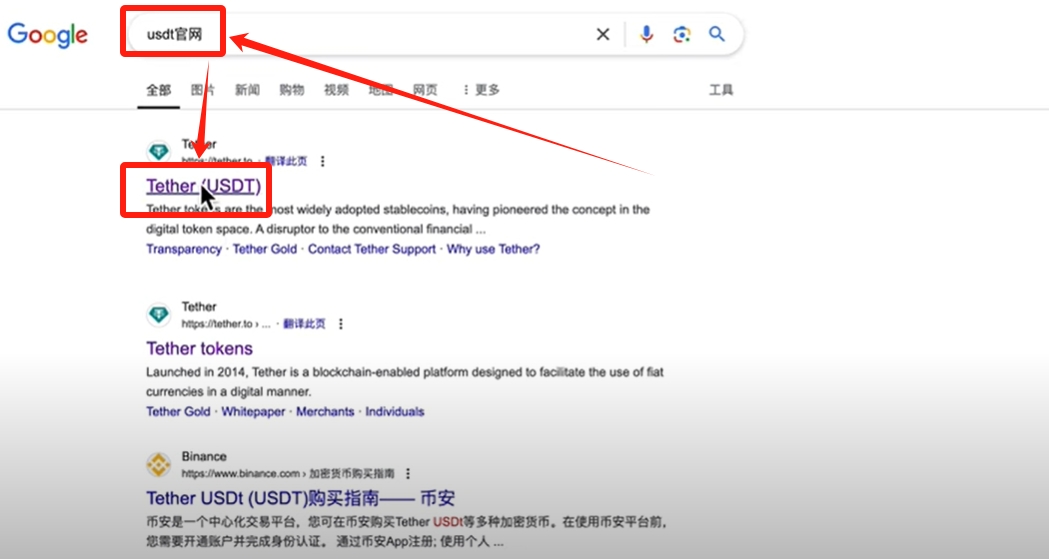Open the Tether tokens result link
Viewport: 1049px width, 559px height.
pos(199,348)
